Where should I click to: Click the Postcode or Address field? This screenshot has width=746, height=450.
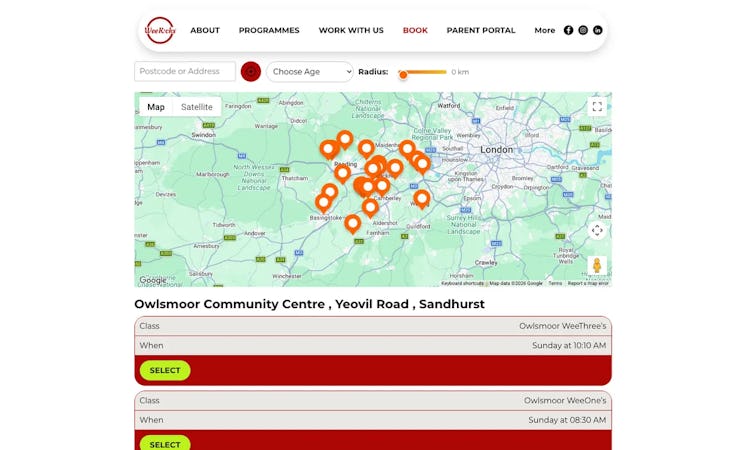pos(185,71)
